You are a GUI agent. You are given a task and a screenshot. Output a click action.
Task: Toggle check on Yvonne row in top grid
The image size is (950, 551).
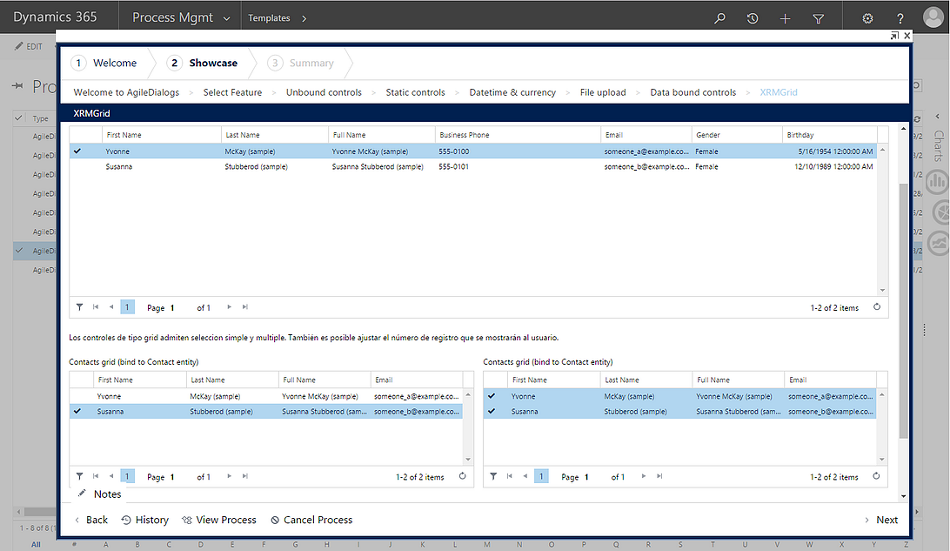coord(77,151)
